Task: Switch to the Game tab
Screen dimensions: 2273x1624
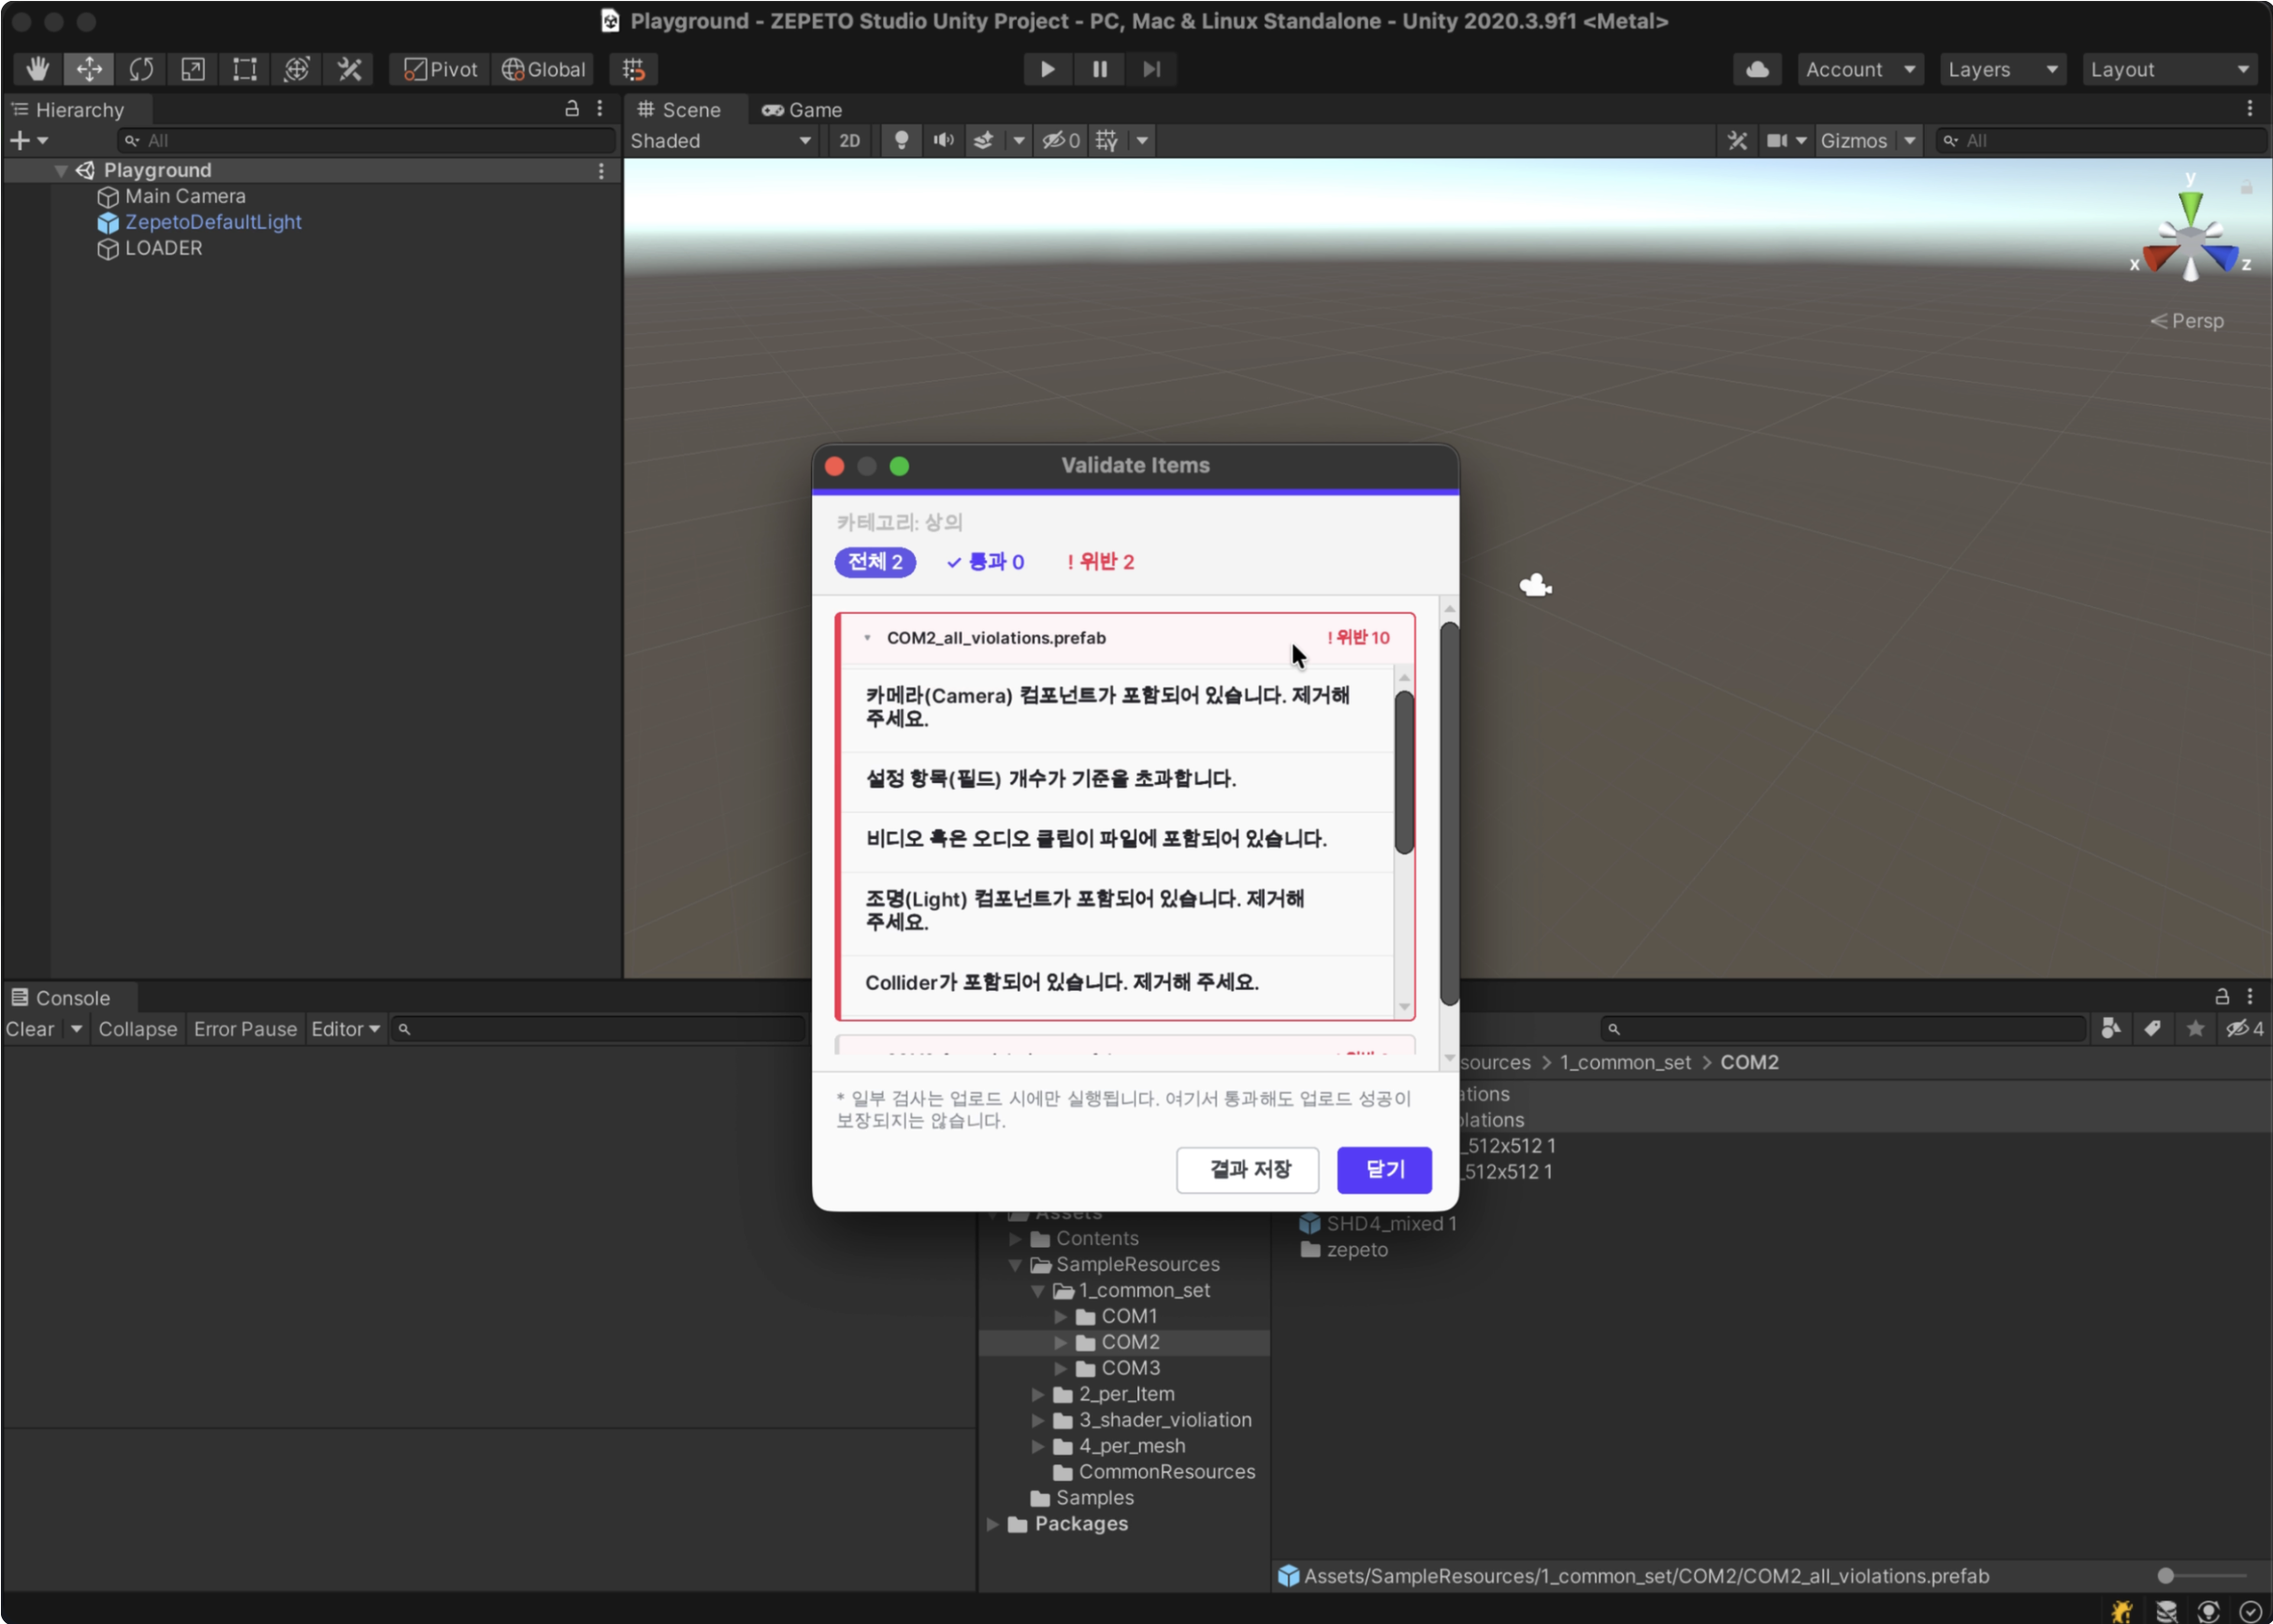Action: pos(802,110)
